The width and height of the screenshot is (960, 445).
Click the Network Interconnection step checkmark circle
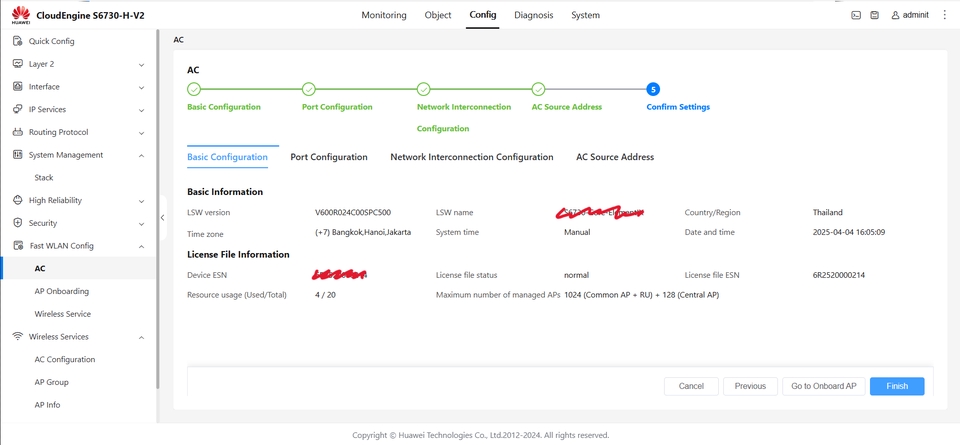[423, 89]
